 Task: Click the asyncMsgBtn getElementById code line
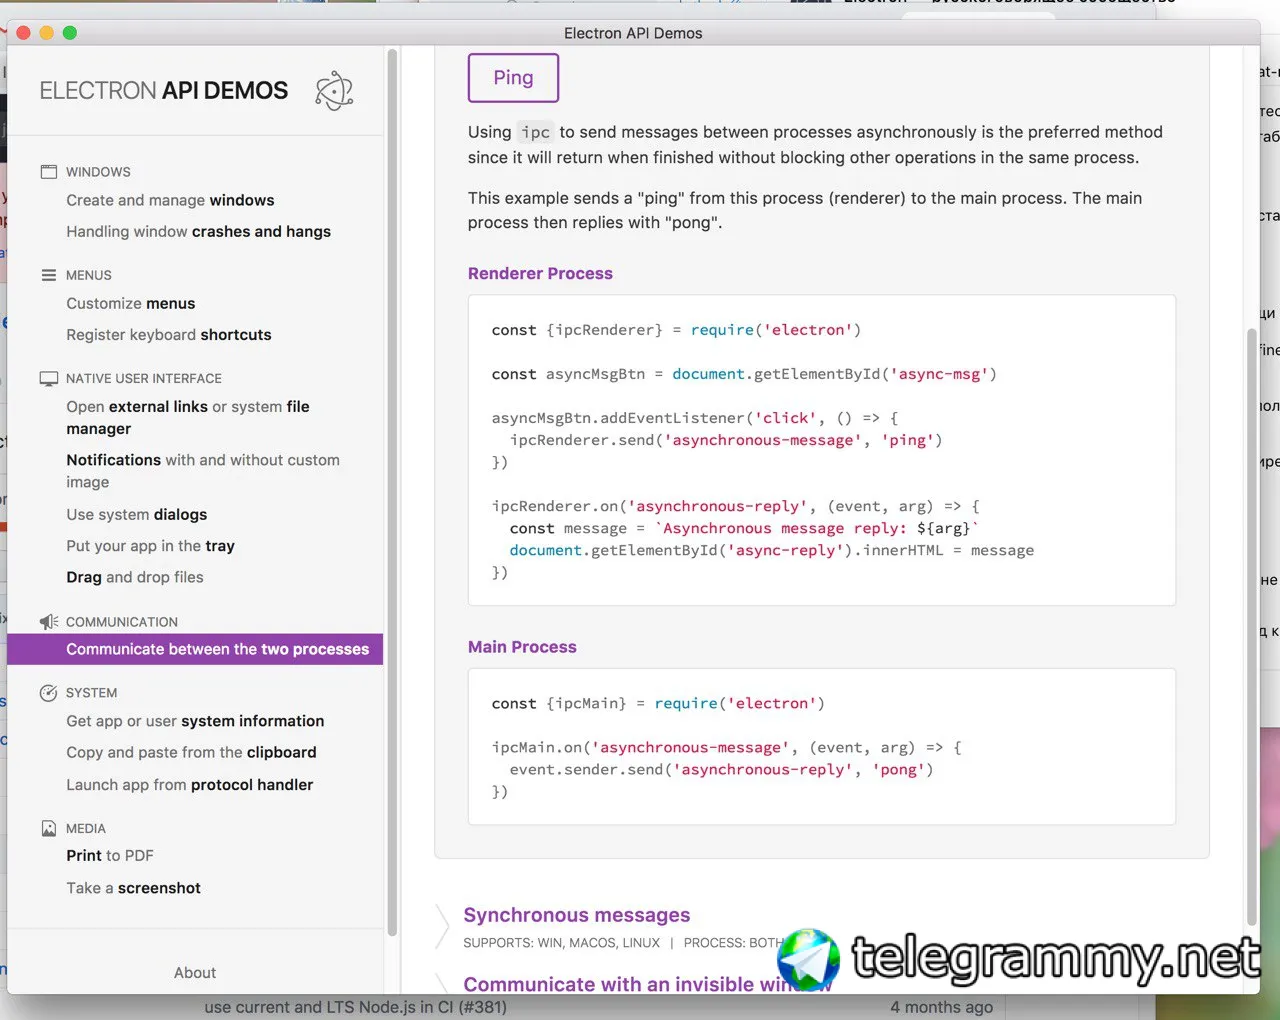(x=744, y=374)
